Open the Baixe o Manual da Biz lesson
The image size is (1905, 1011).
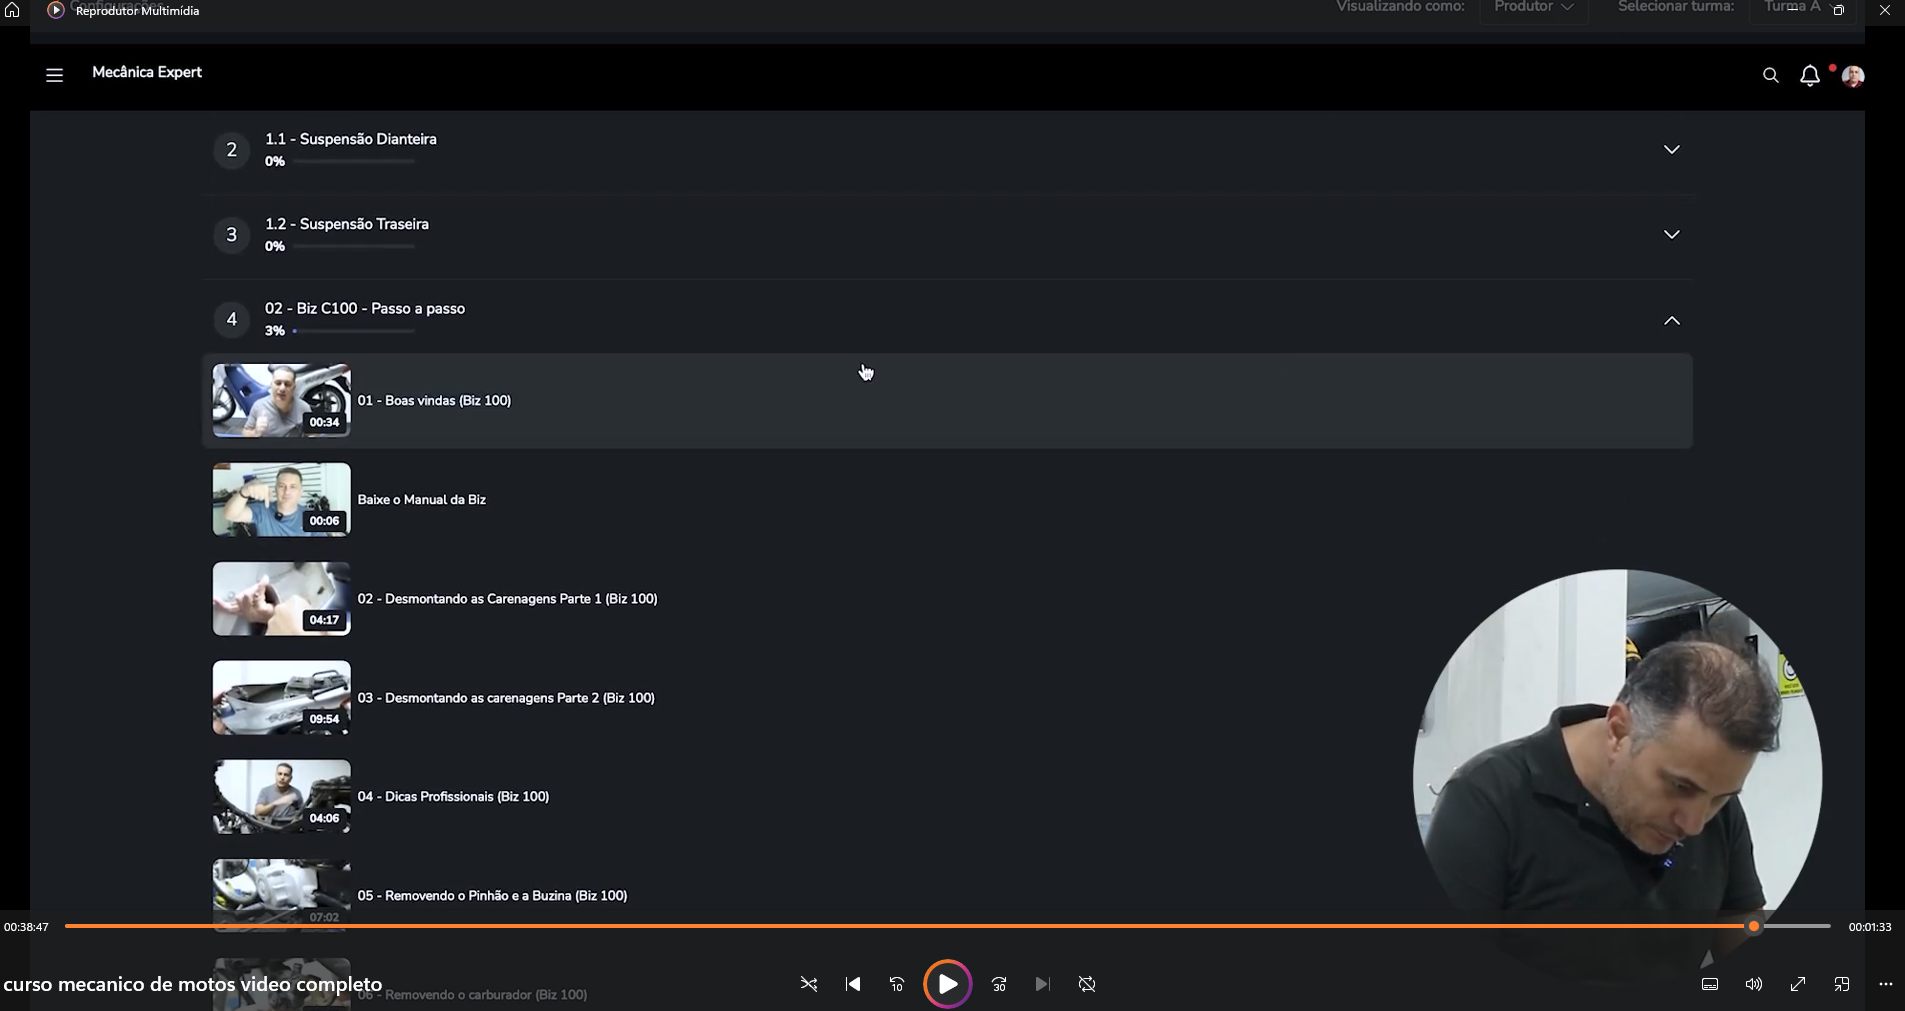(x=421, y=500)
